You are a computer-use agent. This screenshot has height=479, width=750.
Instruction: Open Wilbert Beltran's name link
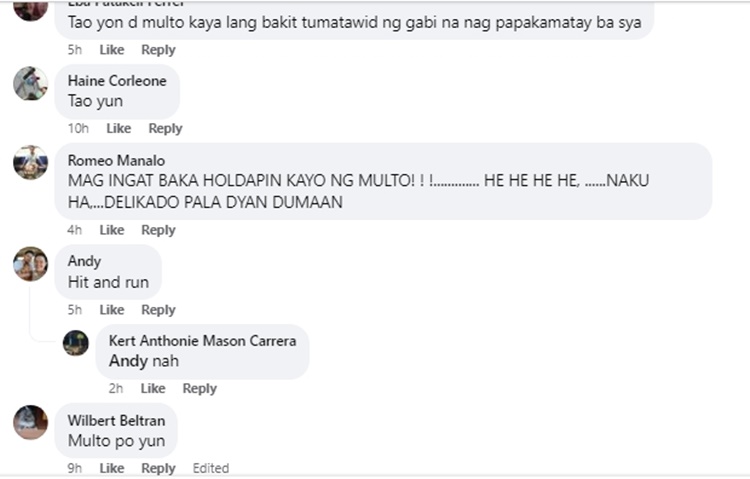coord(117,420)
